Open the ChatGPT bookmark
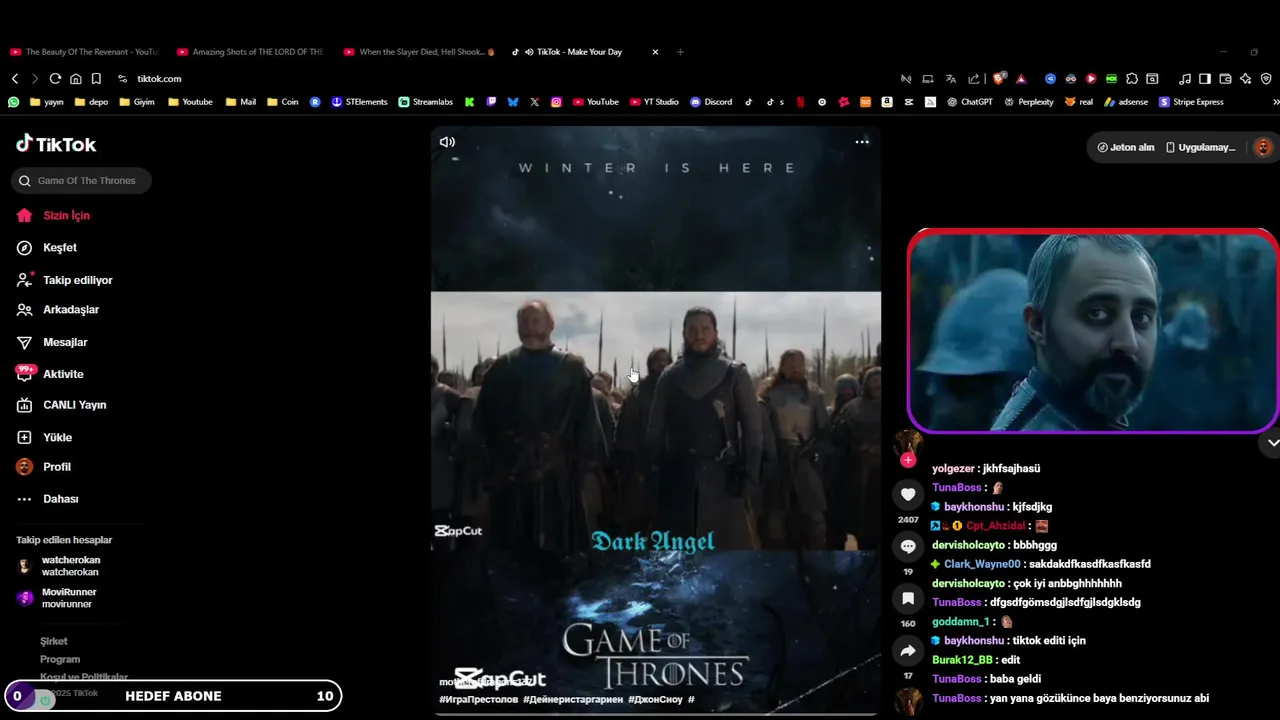 tap(970, 102)
